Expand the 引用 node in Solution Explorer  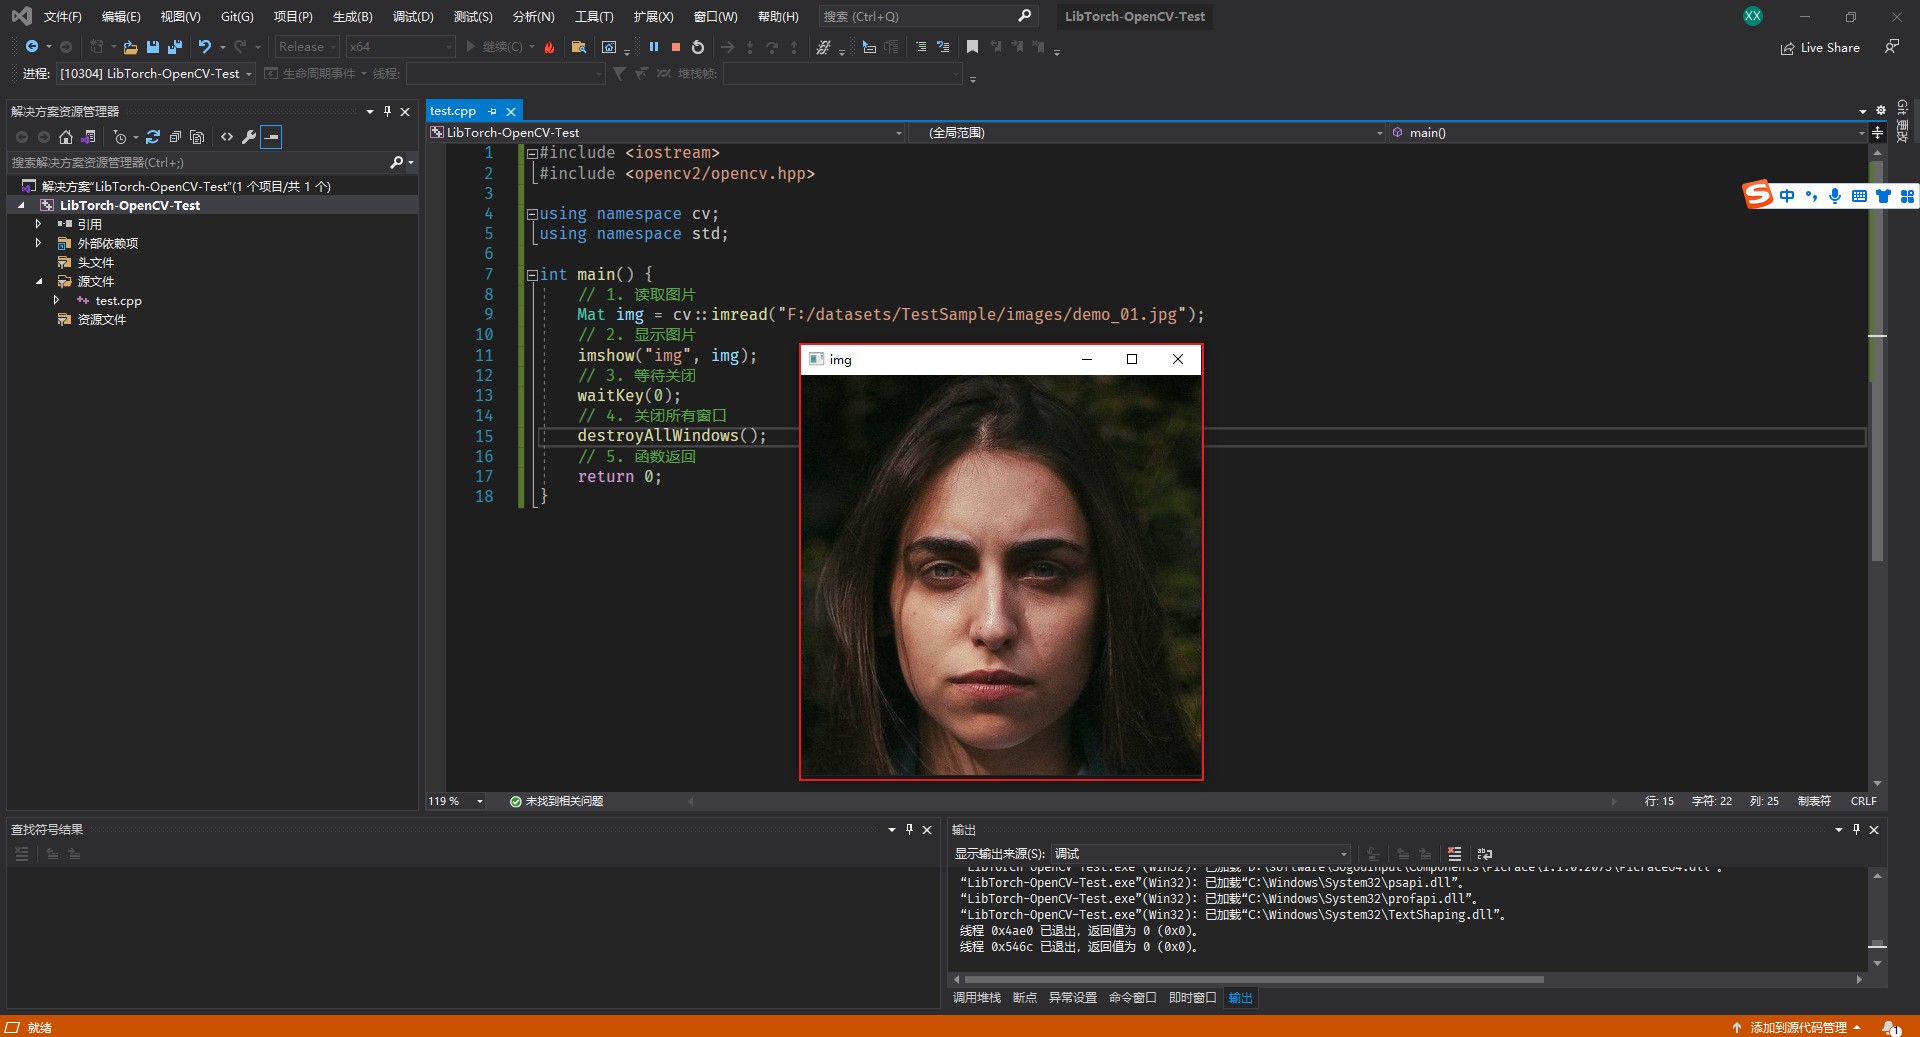(38, 224)
